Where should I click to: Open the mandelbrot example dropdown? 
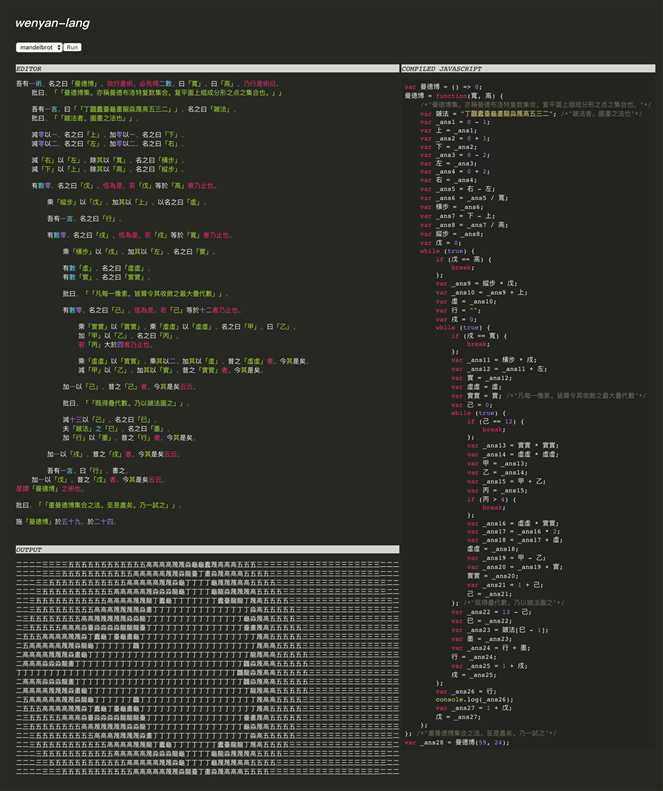point(39,47)
